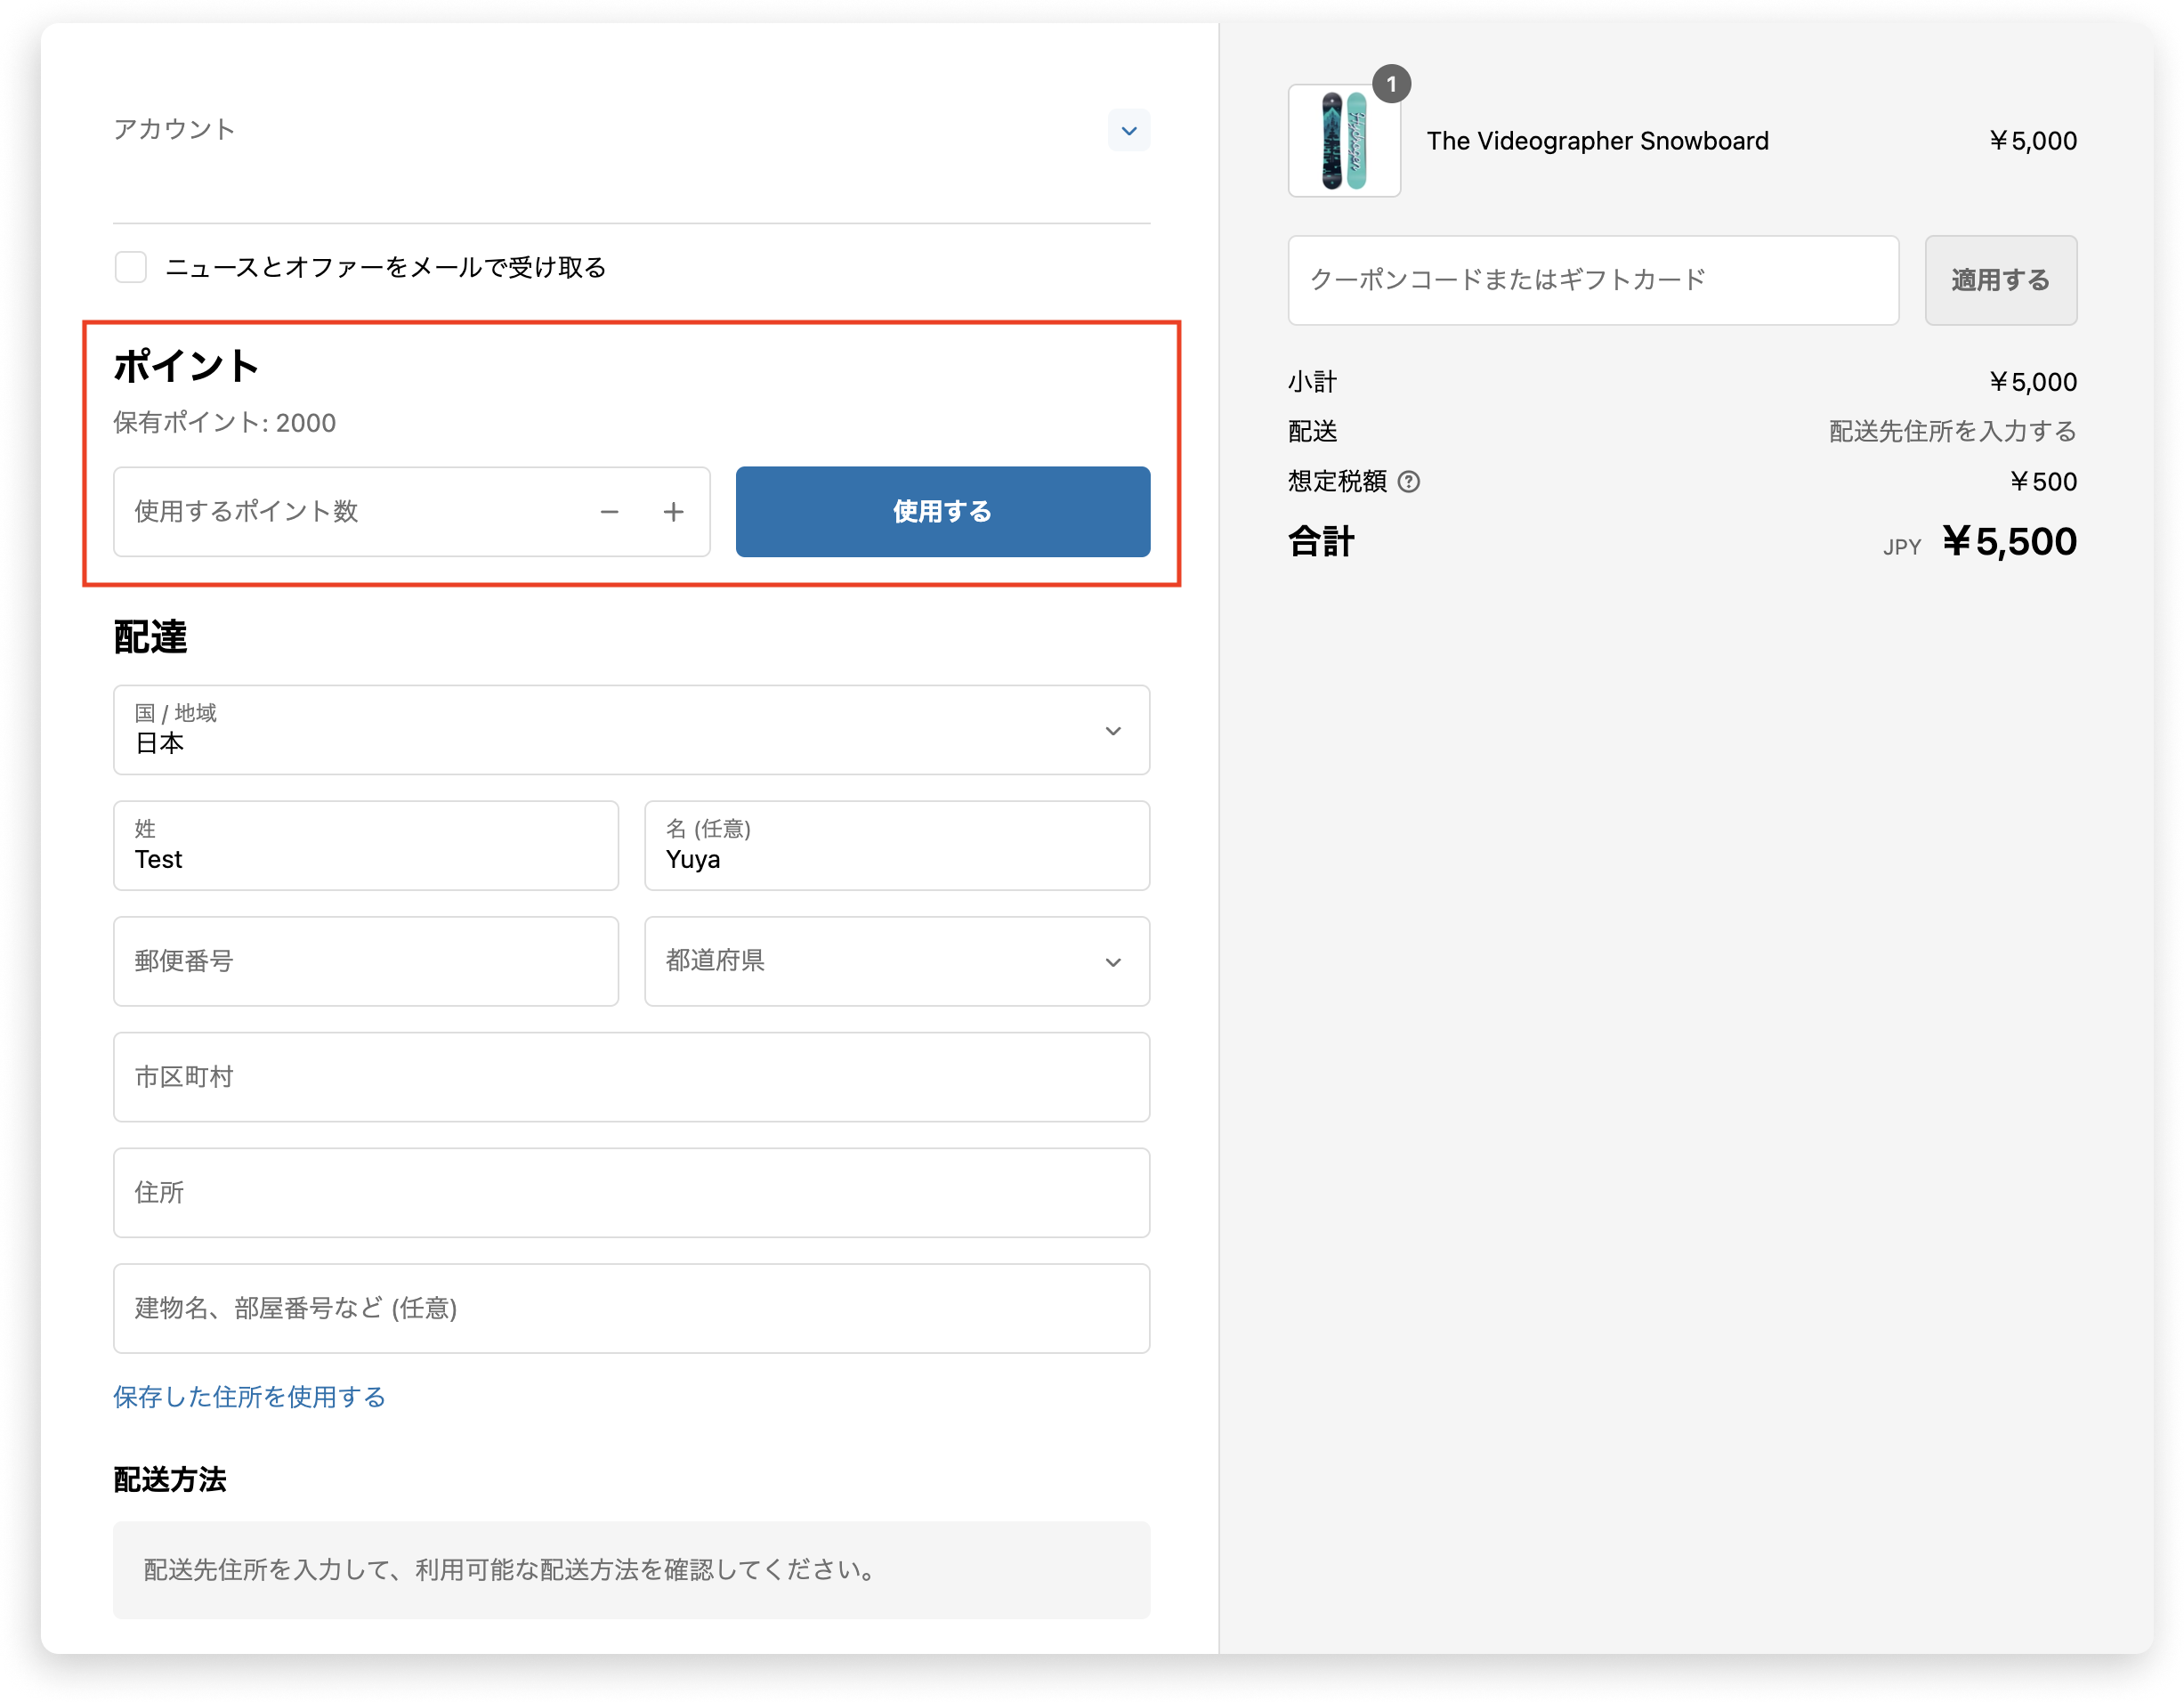Image resolution: width=2184 pixels, height=1702 pixels.
Task: Click the 市区町村 input field
Action: pos(631,1077)
